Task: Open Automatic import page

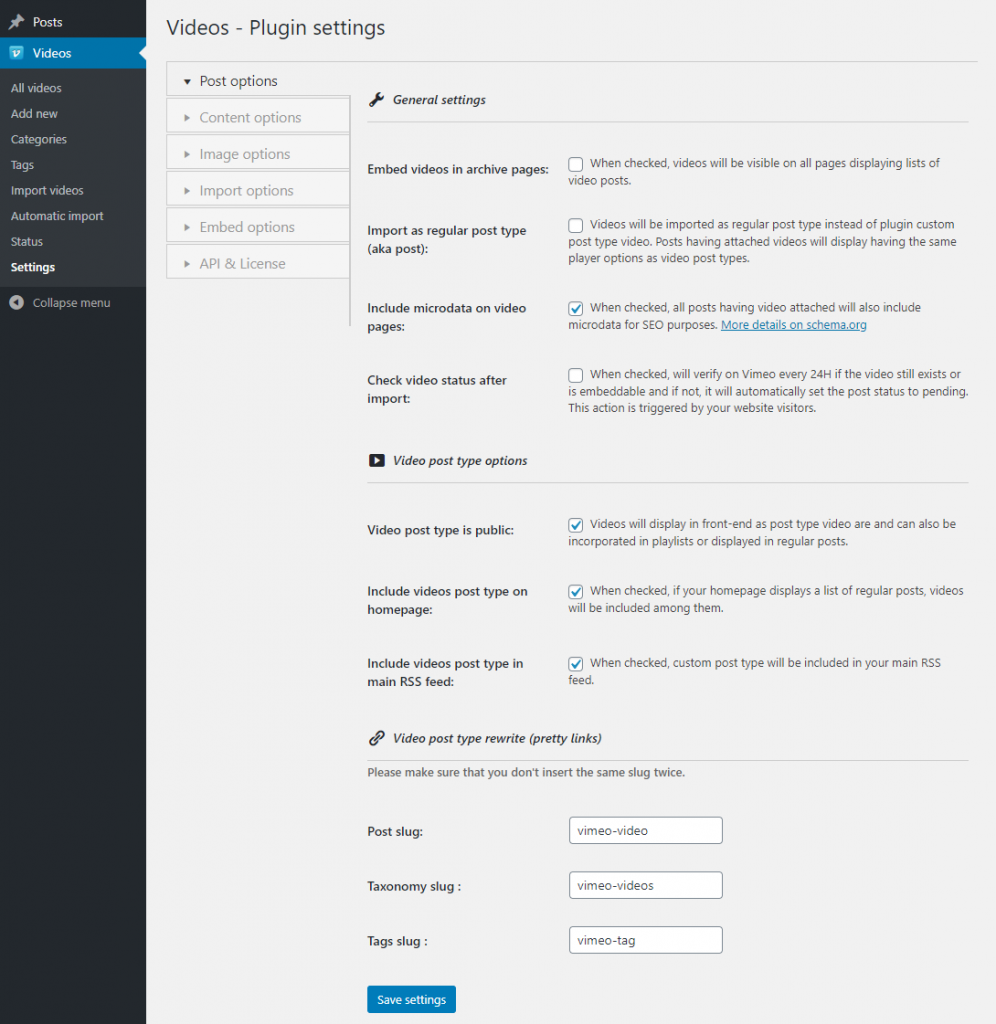Action: (x=57, y=216)
